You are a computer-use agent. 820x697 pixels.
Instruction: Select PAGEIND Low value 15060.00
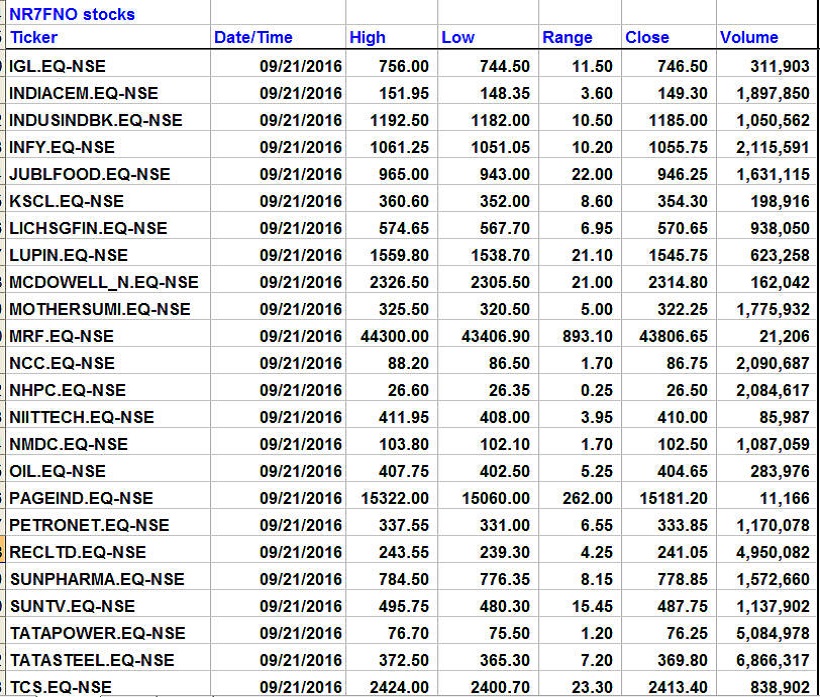click(496, 498)
